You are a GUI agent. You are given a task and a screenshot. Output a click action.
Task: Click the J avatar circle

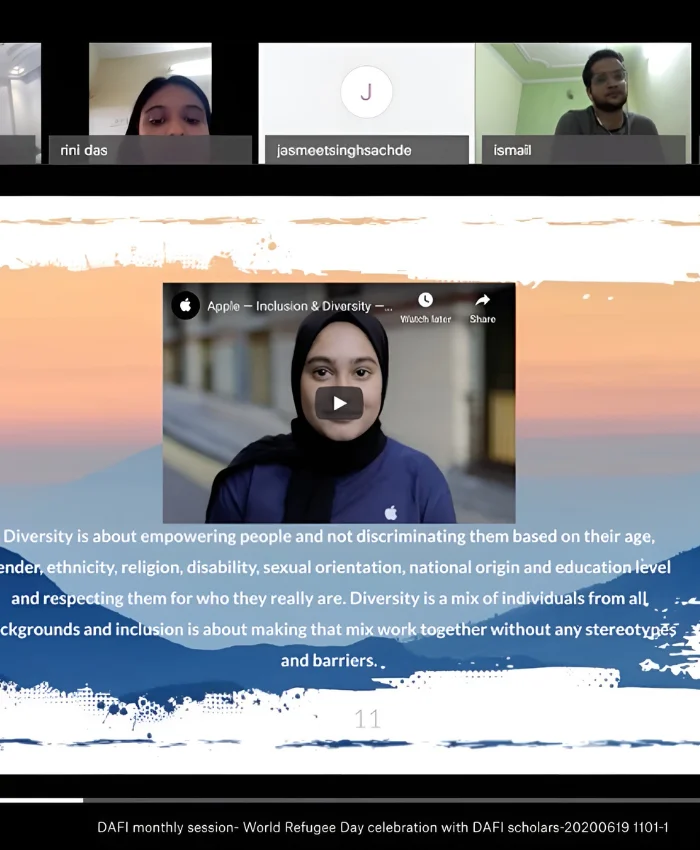365,93
